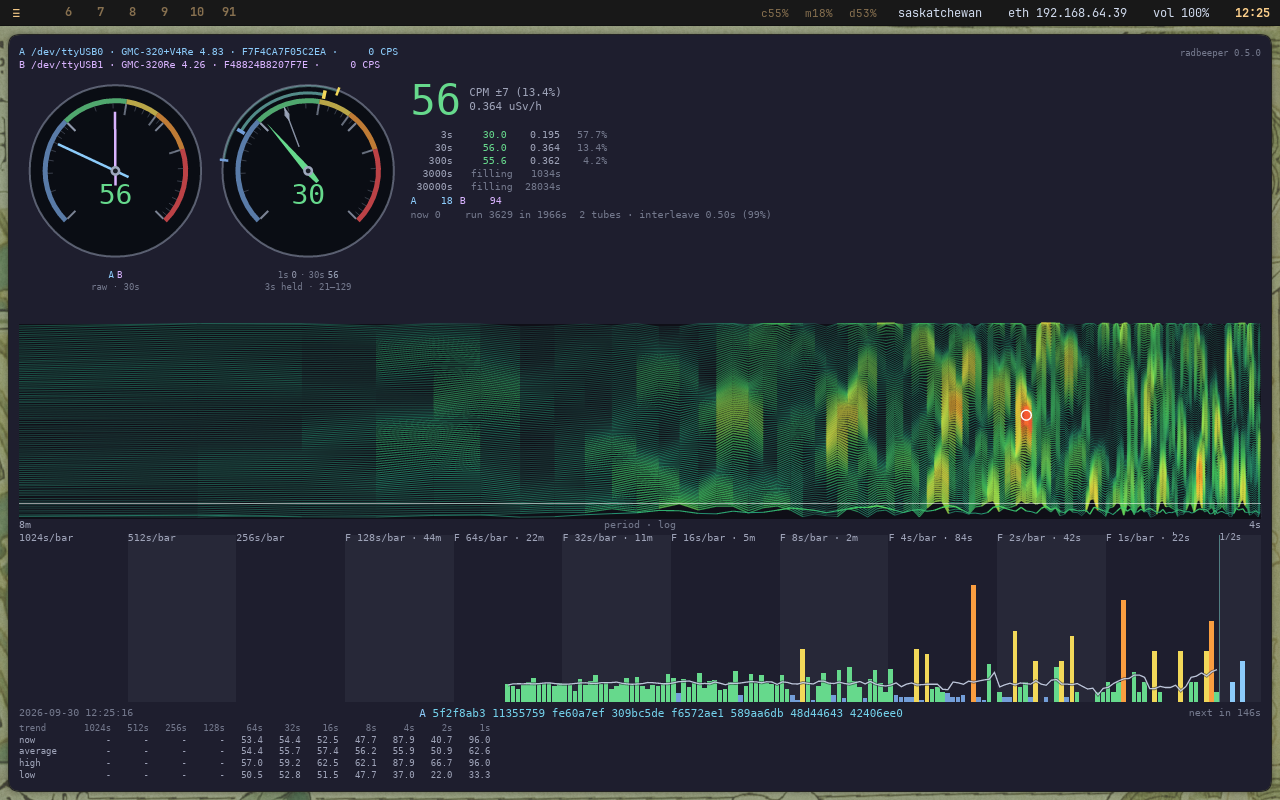Click the clock showing 12:25
The image size is (1280, 800).
1252,13
